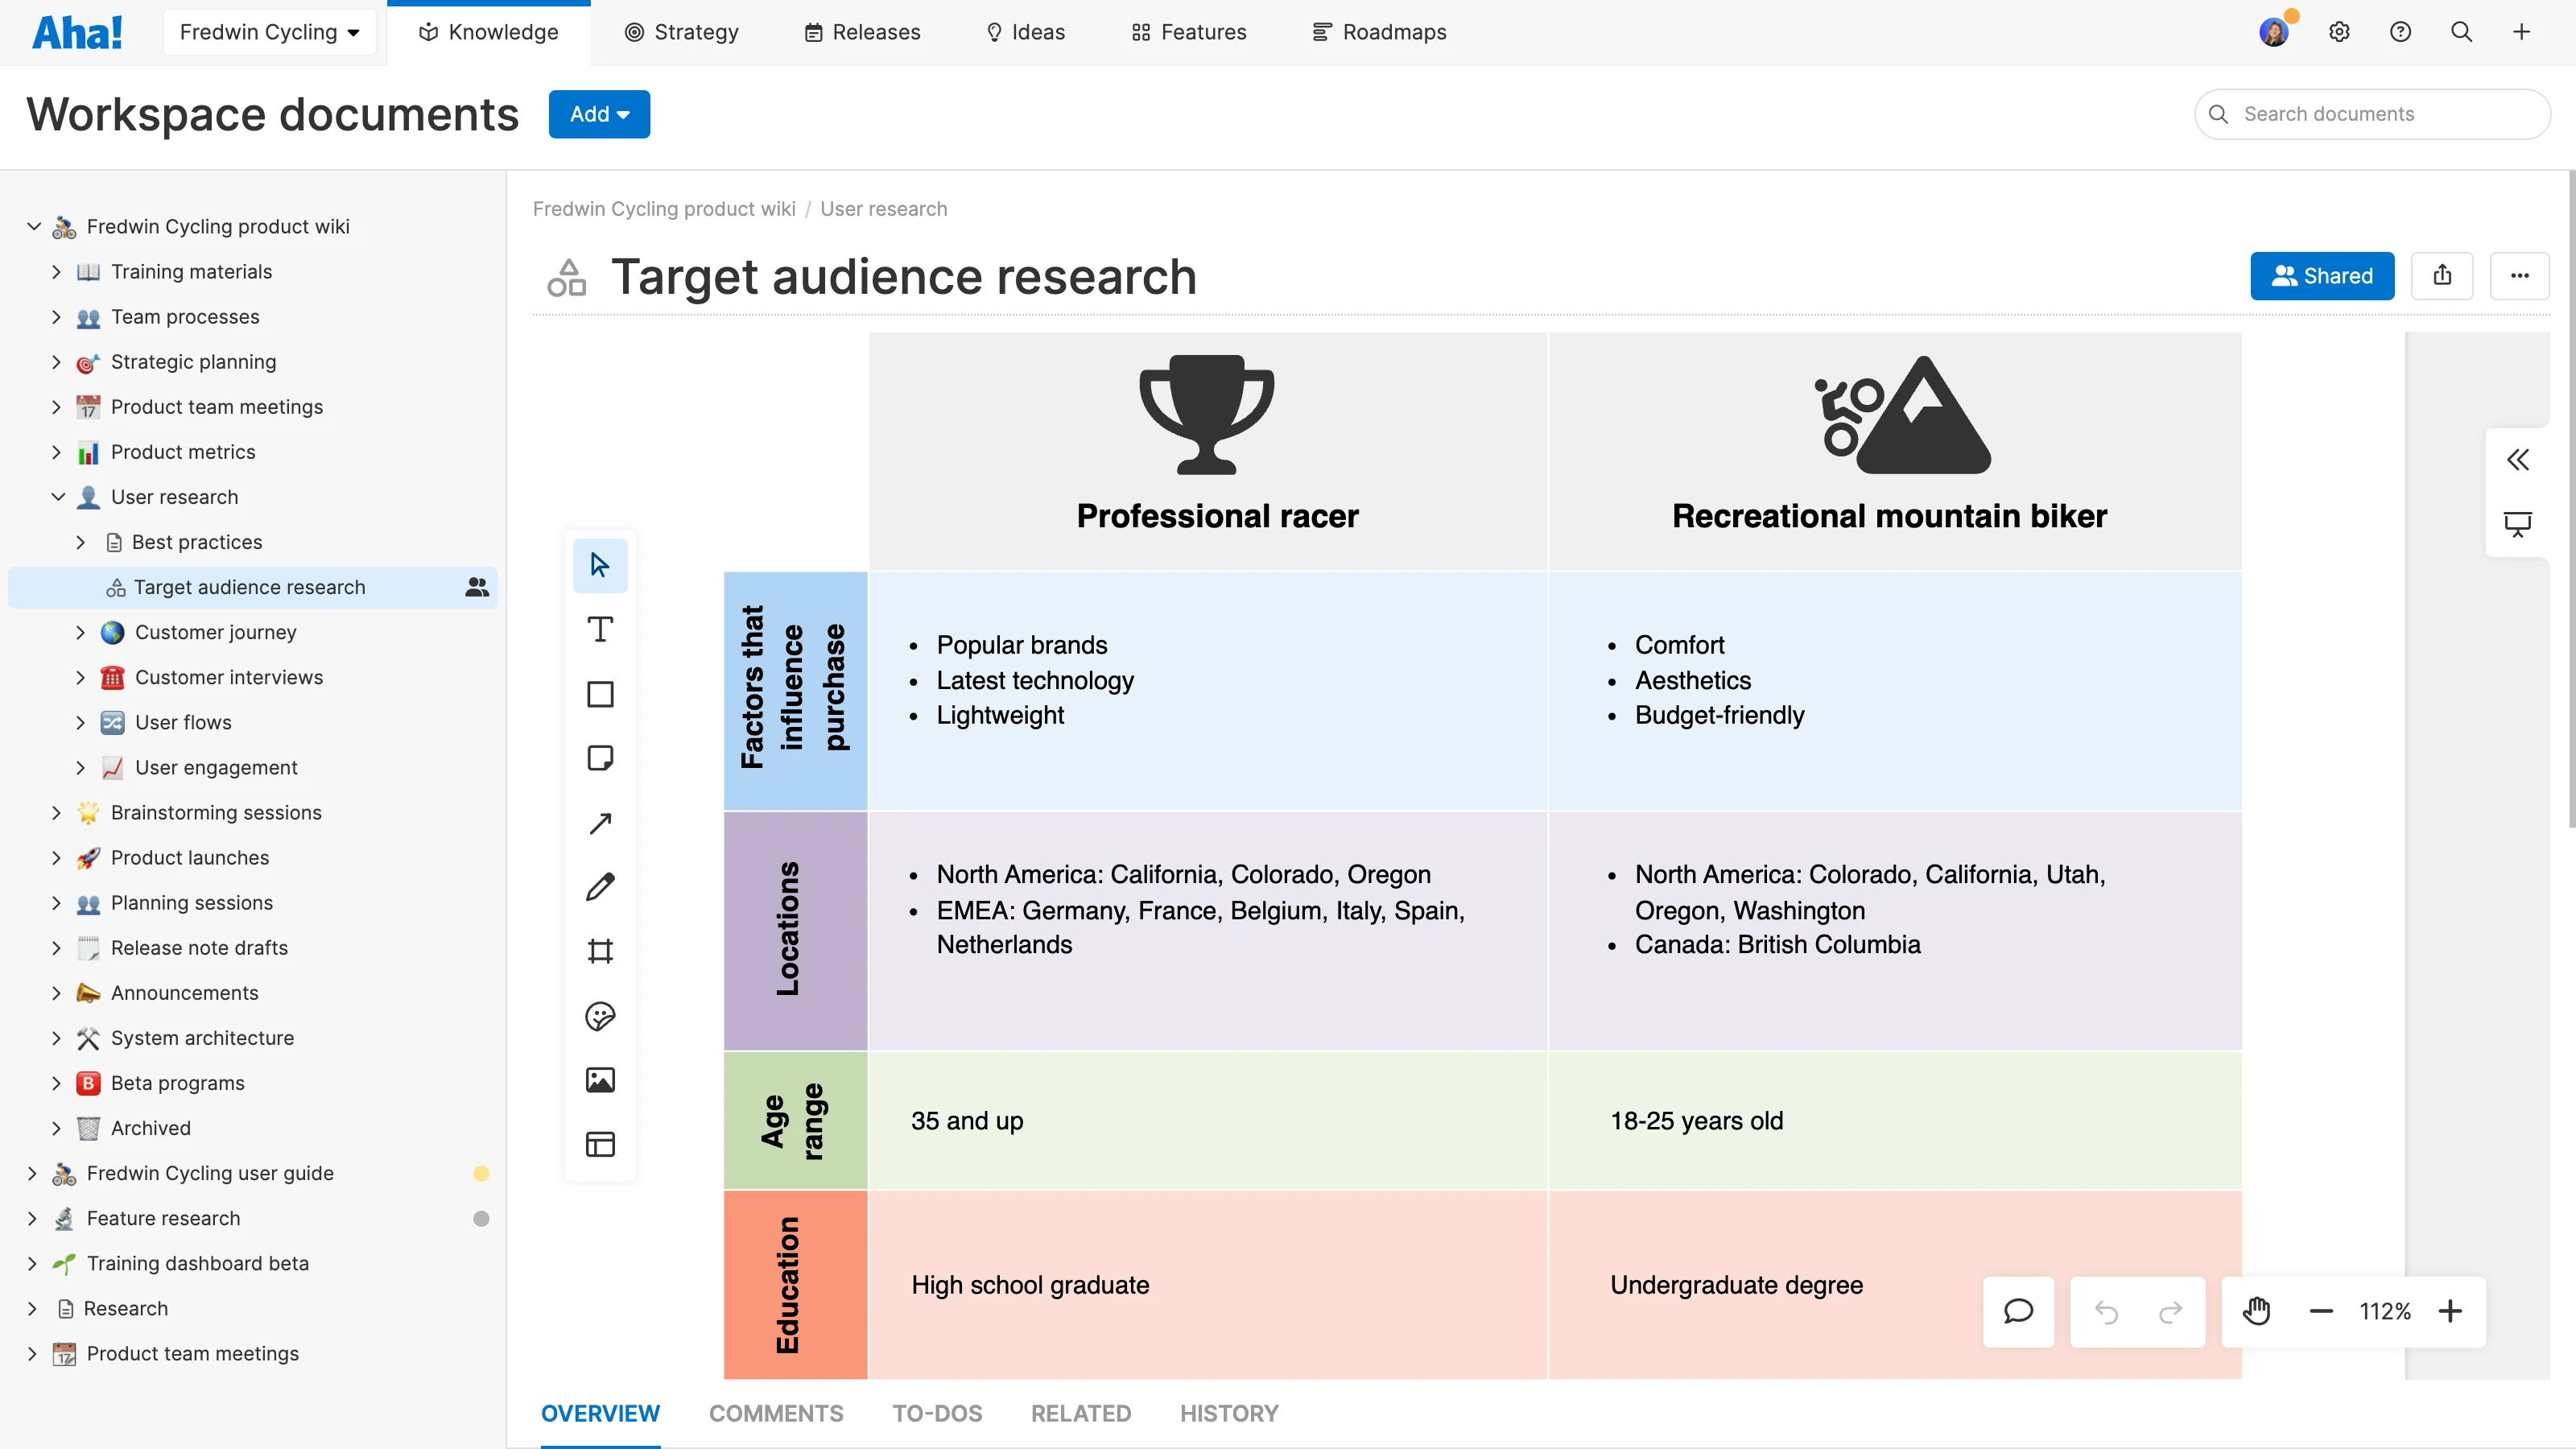This screenshot has width=2576, height=1449.
Task: Select the Text tool in whiteboard toolbar
Action: tap(600, 630)
